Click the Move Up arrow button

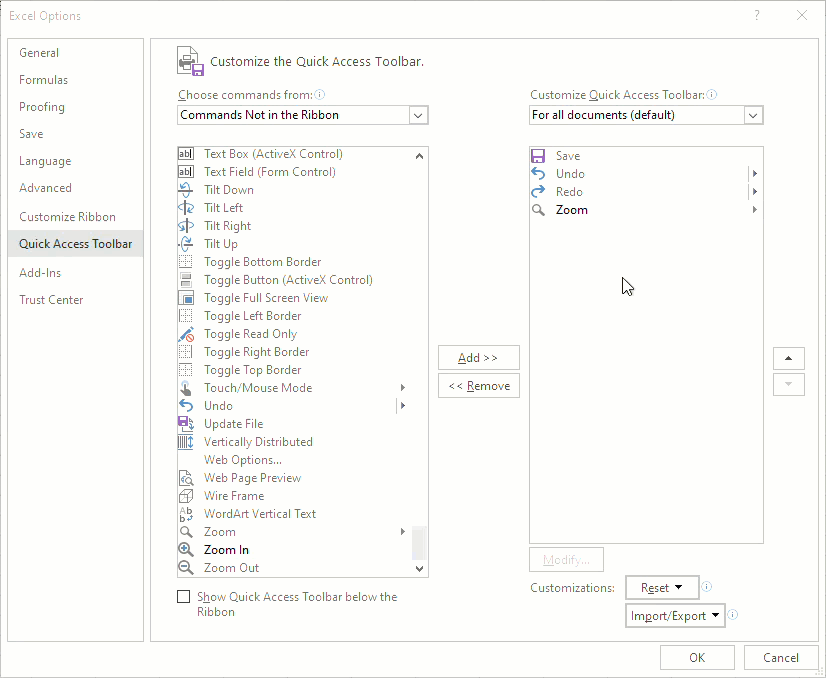click(x=789, y=358)
